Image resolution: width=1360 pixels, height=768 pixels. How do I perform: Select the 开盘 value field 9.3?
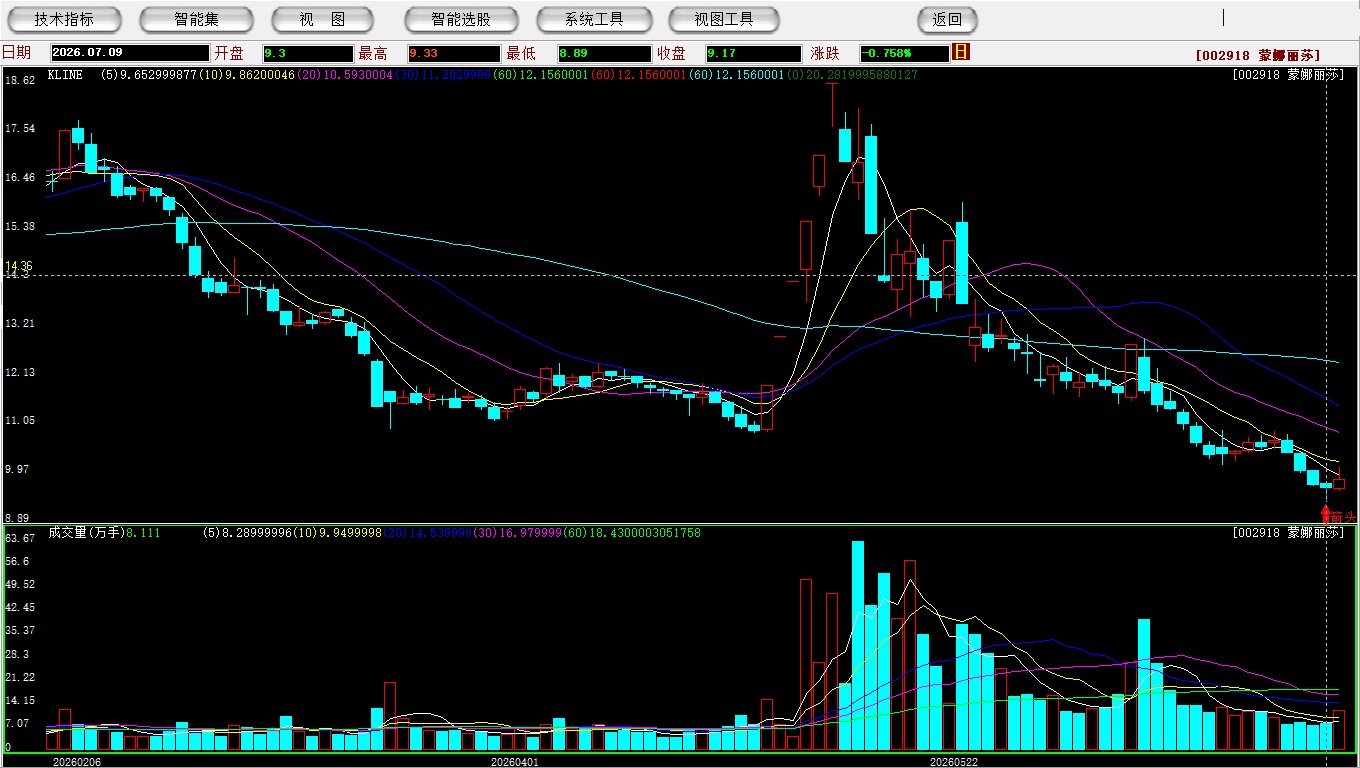tap(308, 53)
